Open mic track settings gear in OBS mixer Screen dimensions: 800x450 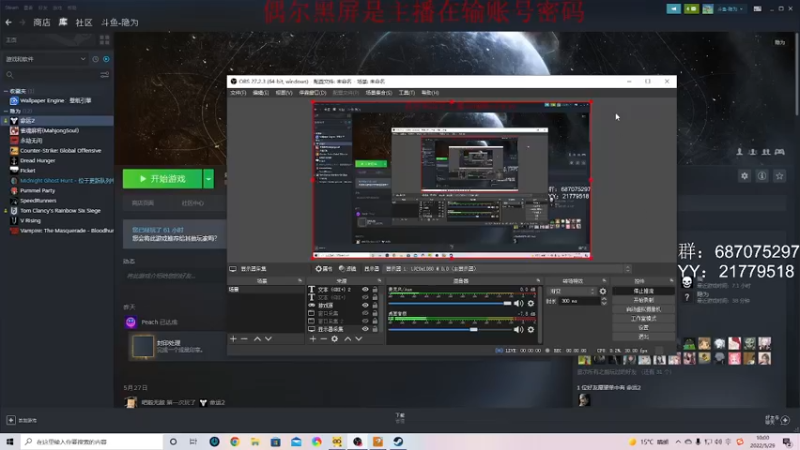[531, 303]
